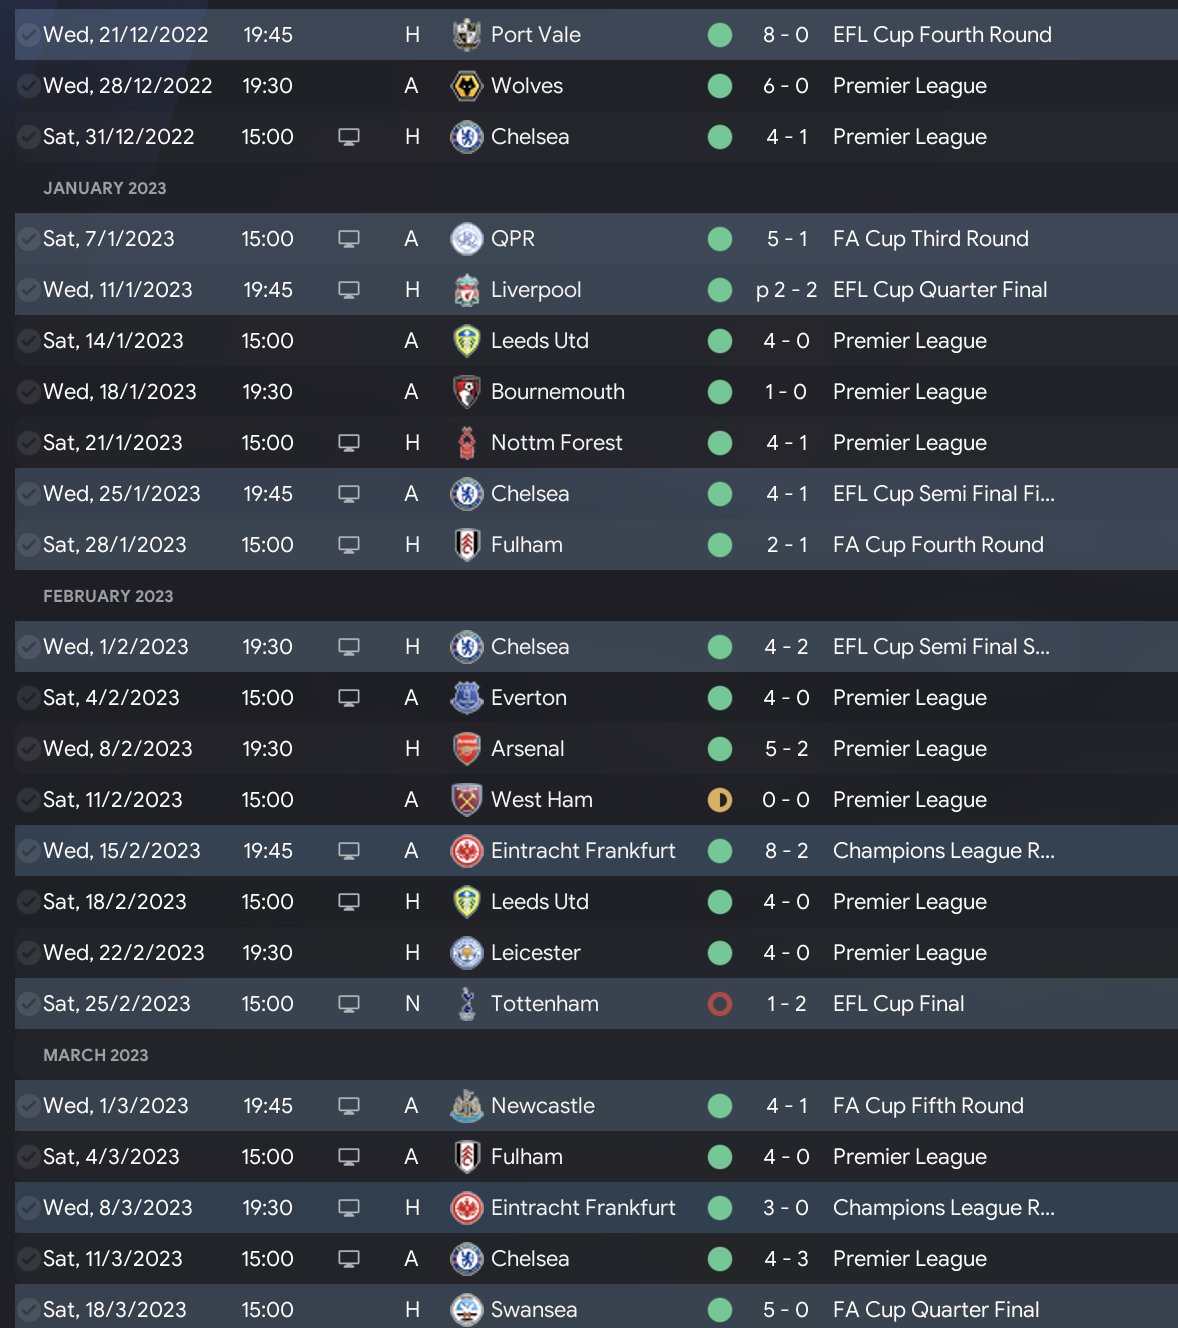
Task: Click the red loss indicator for Tottenham match
Action: tap(720, 1004)
